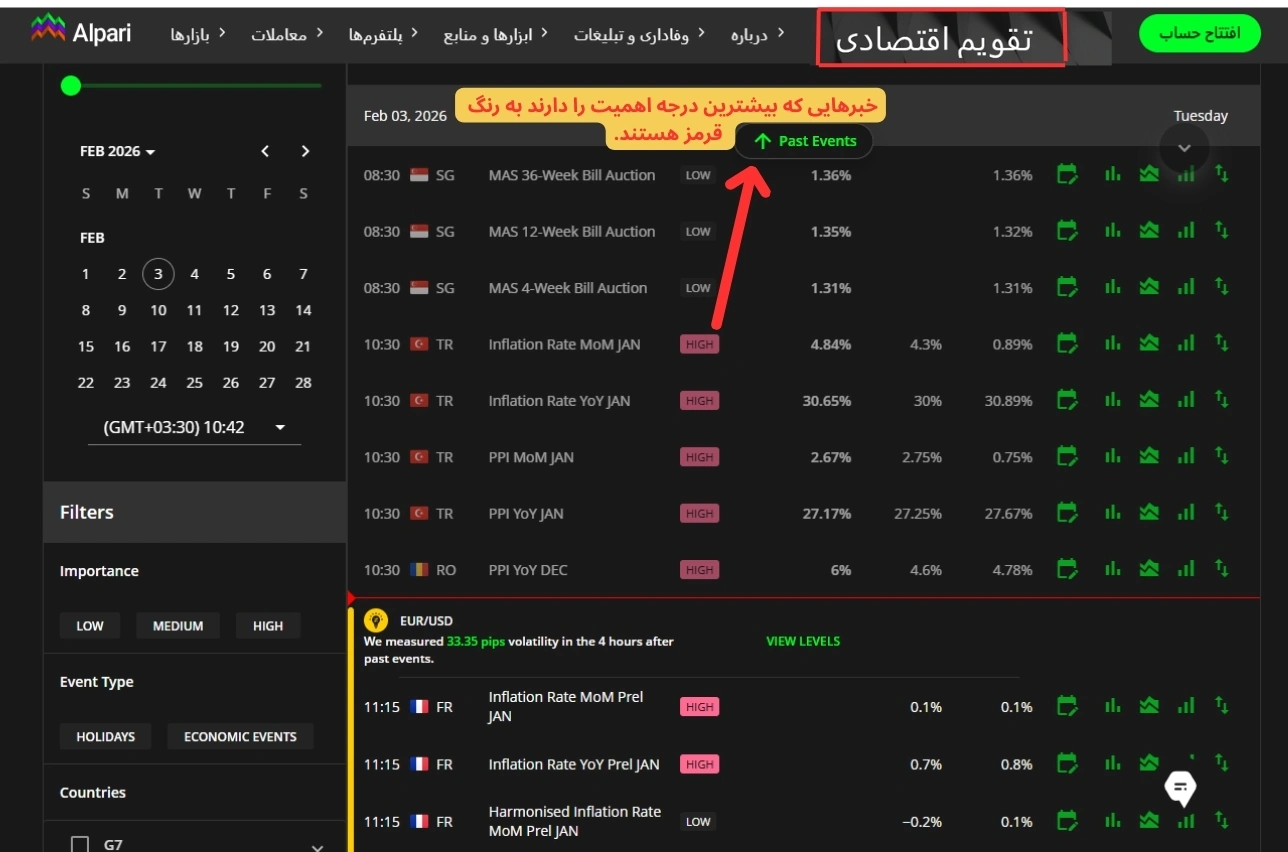Open the VIEW LEVELS link
The width and height of the screenshot is (1288, 852).
pyautogui.click(x=803, y=641)
